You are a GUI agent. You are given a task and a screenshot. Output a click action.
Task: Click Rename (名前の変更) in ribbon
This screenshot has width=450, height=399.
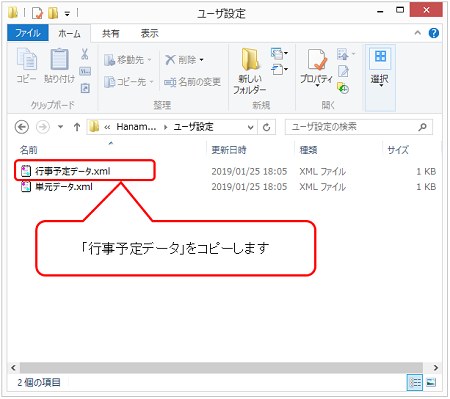pos(192,82)
